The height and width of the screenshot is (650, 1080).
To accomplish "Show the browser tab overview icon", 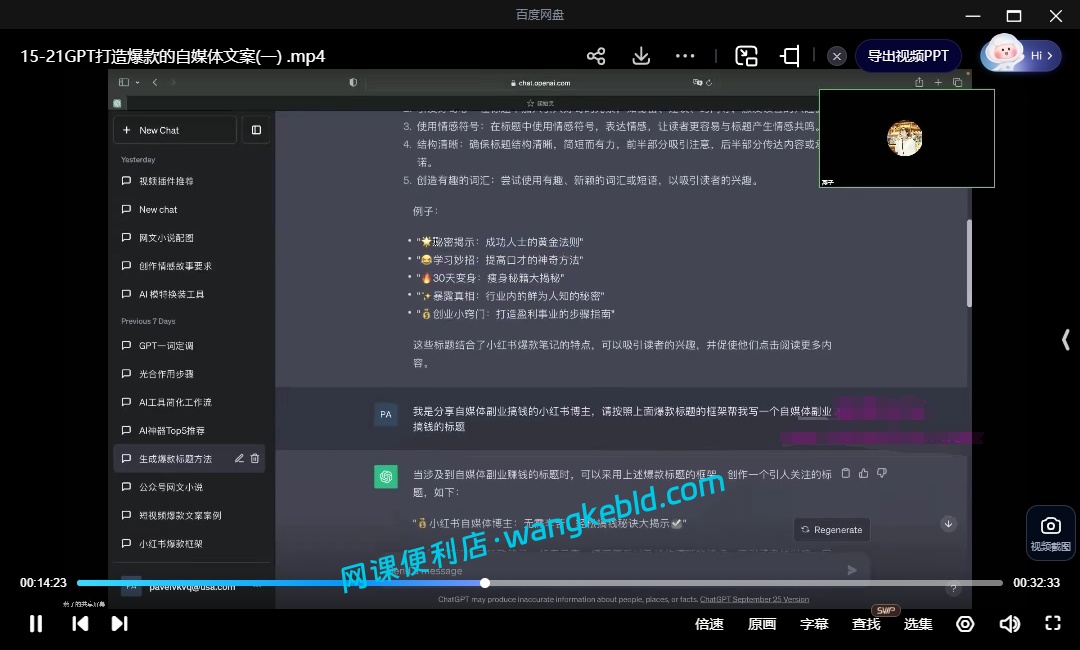I will click(x=957, y=82).
